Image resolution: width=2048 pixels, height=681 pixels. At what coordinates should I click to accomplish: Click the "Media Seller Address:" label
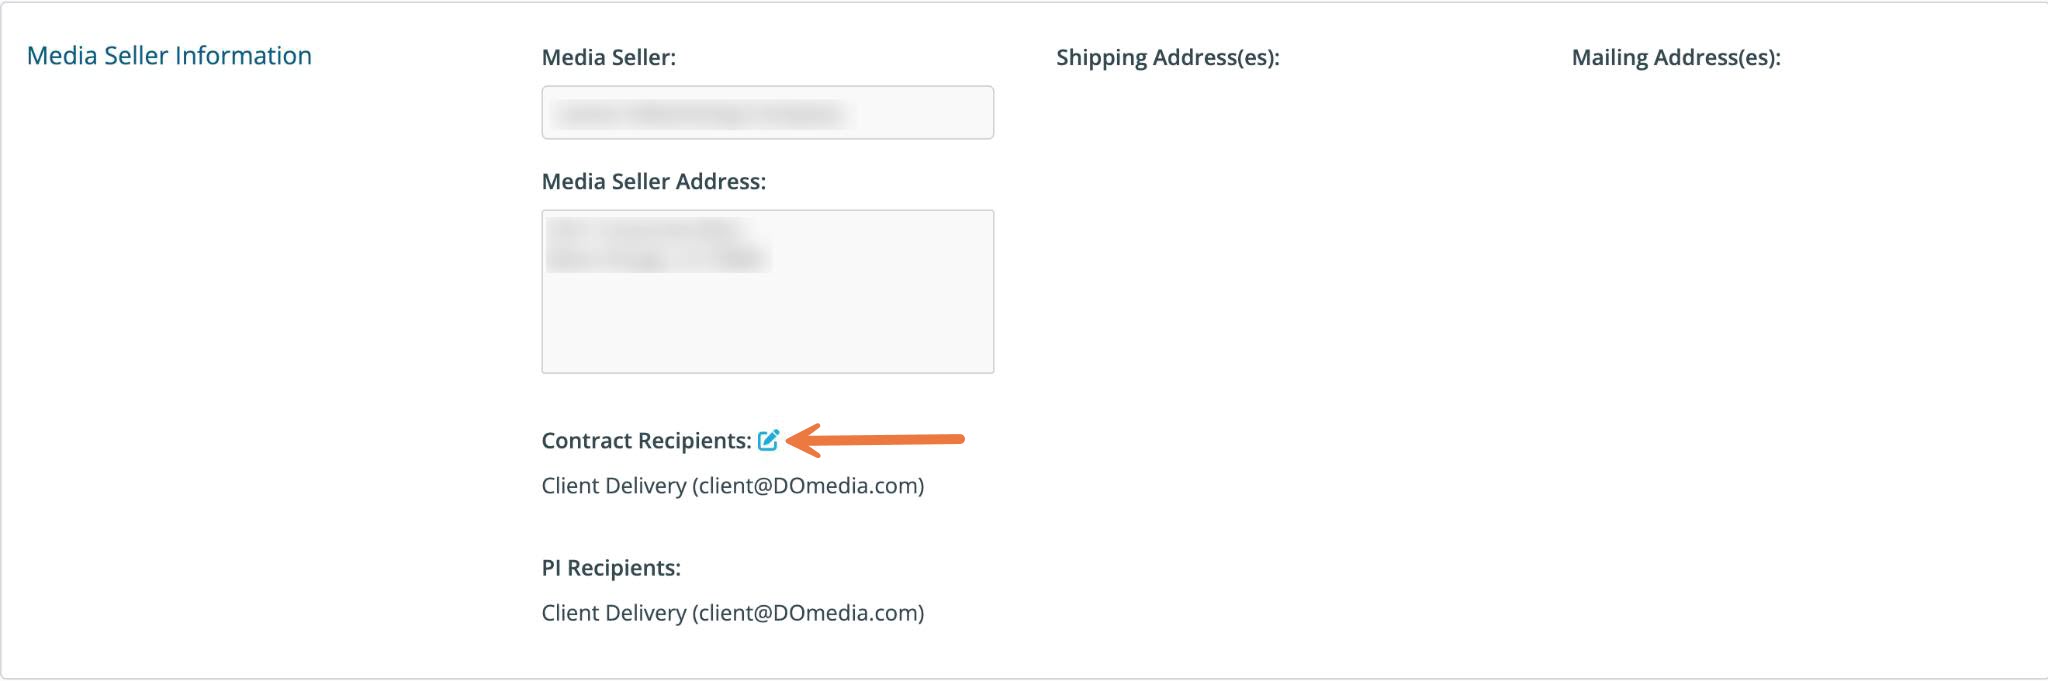pyautogui.click(x=653, y=182)
